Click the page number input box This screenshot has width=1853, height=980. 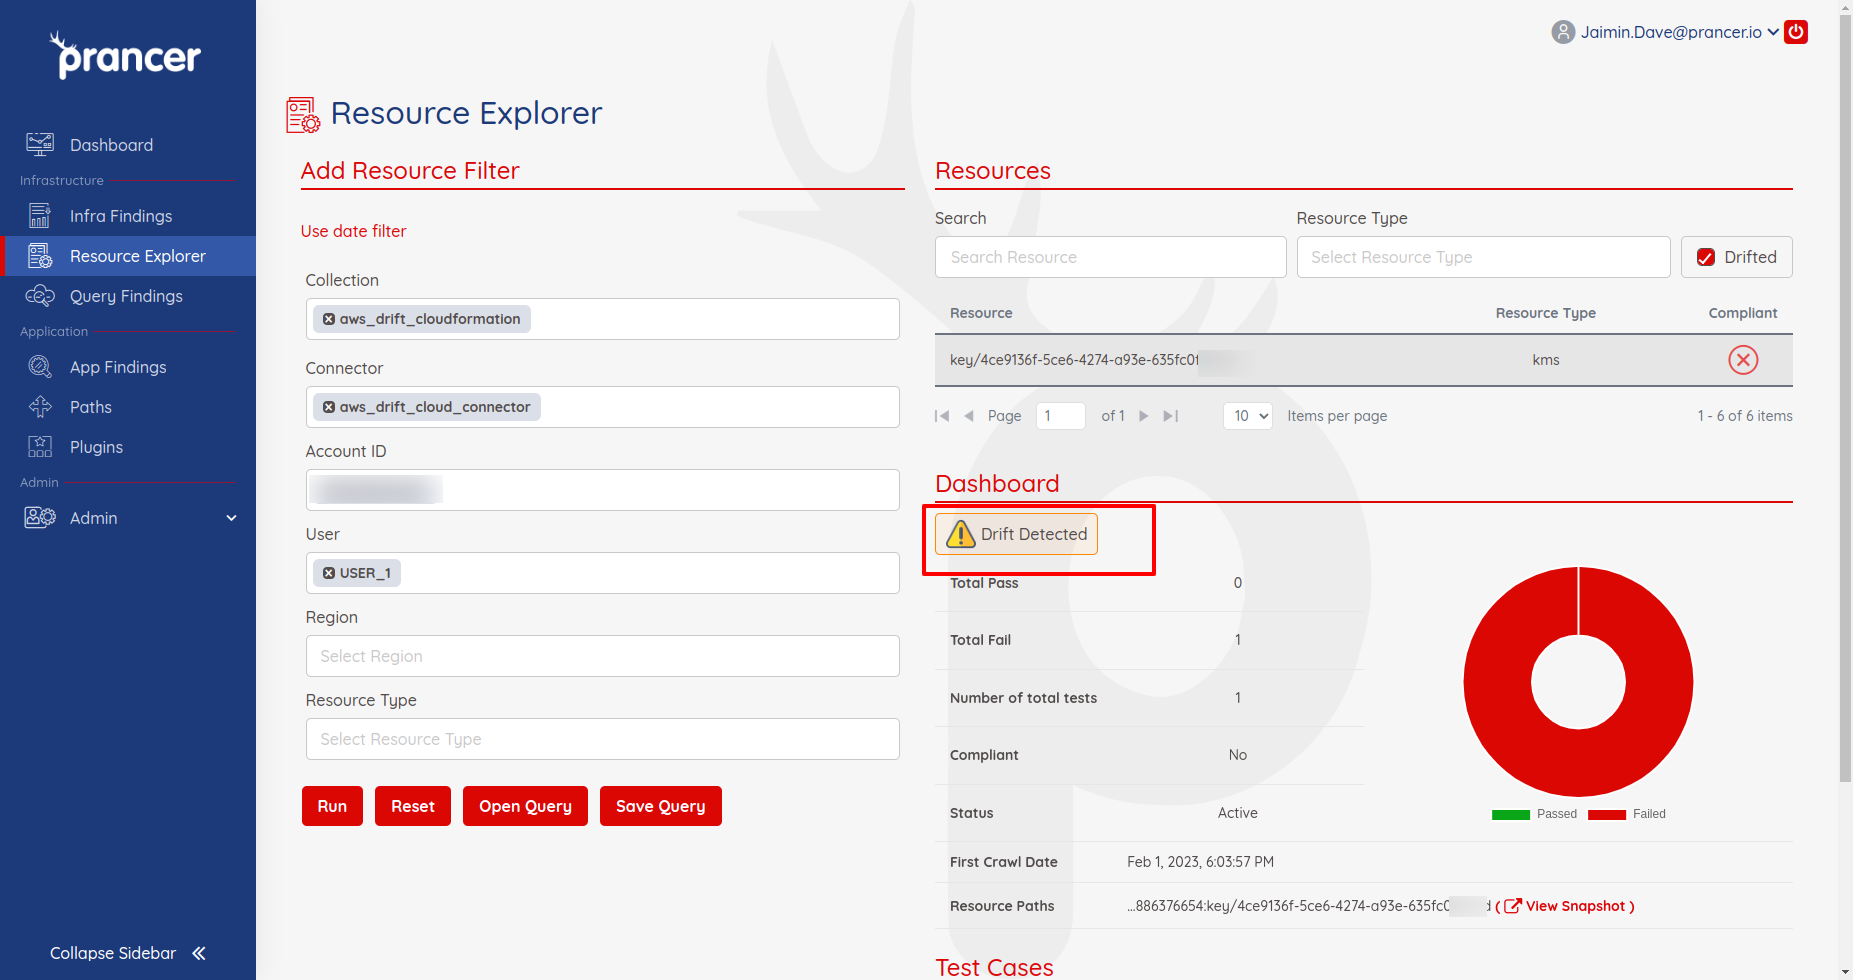(x=1060, y=416)
